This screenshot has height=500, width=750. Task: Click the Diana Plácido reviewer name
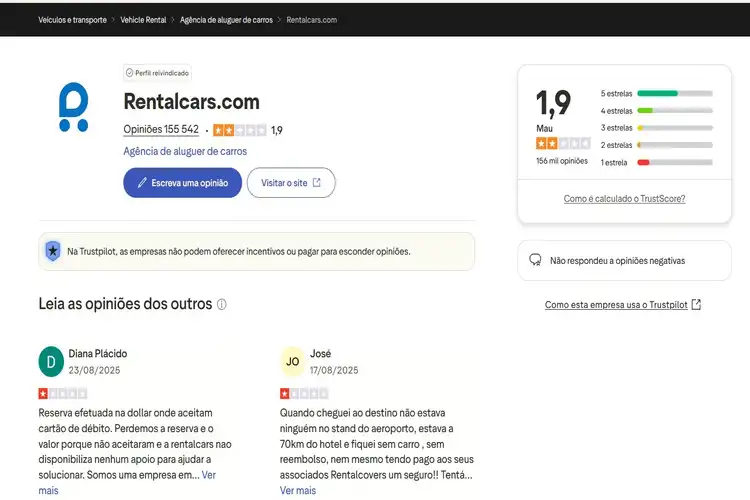98,354
